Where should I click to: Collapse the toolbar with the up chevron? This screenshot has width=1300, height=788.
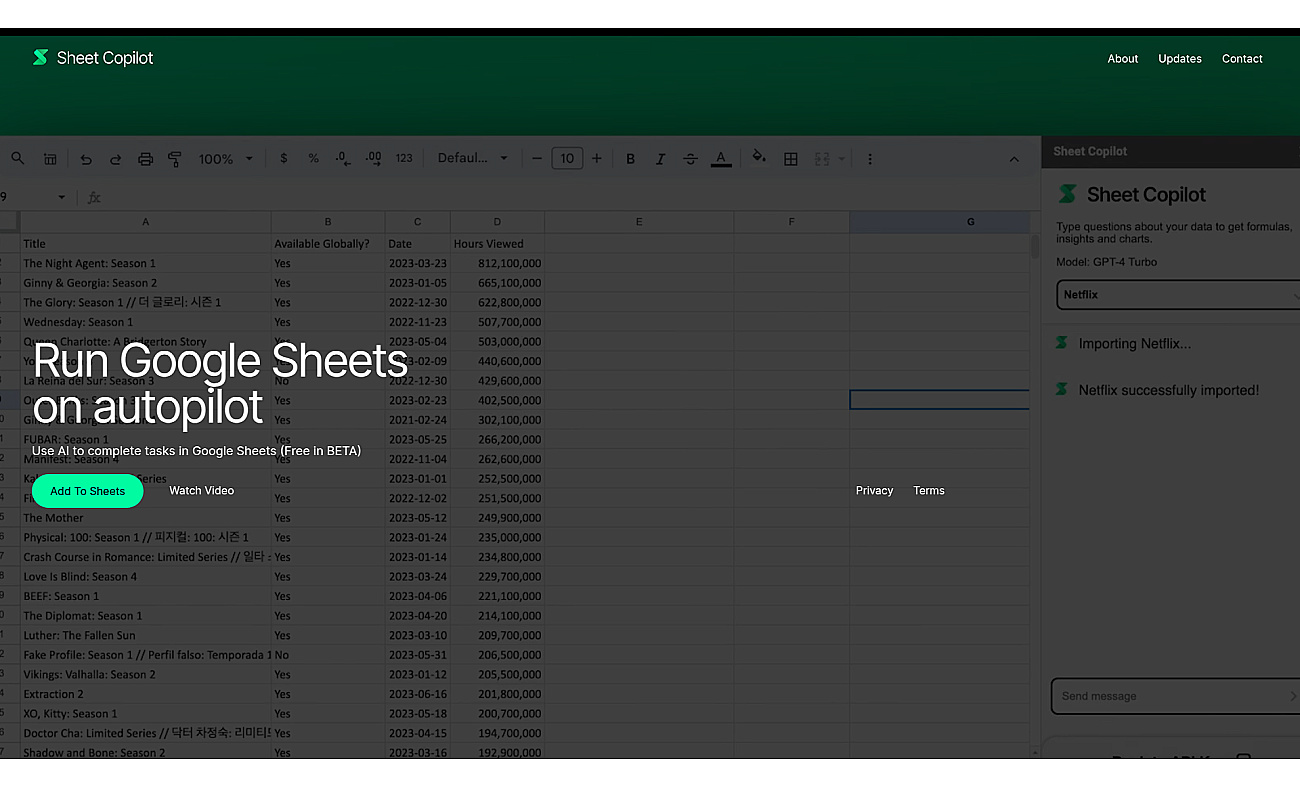(x=1014, y=159)
